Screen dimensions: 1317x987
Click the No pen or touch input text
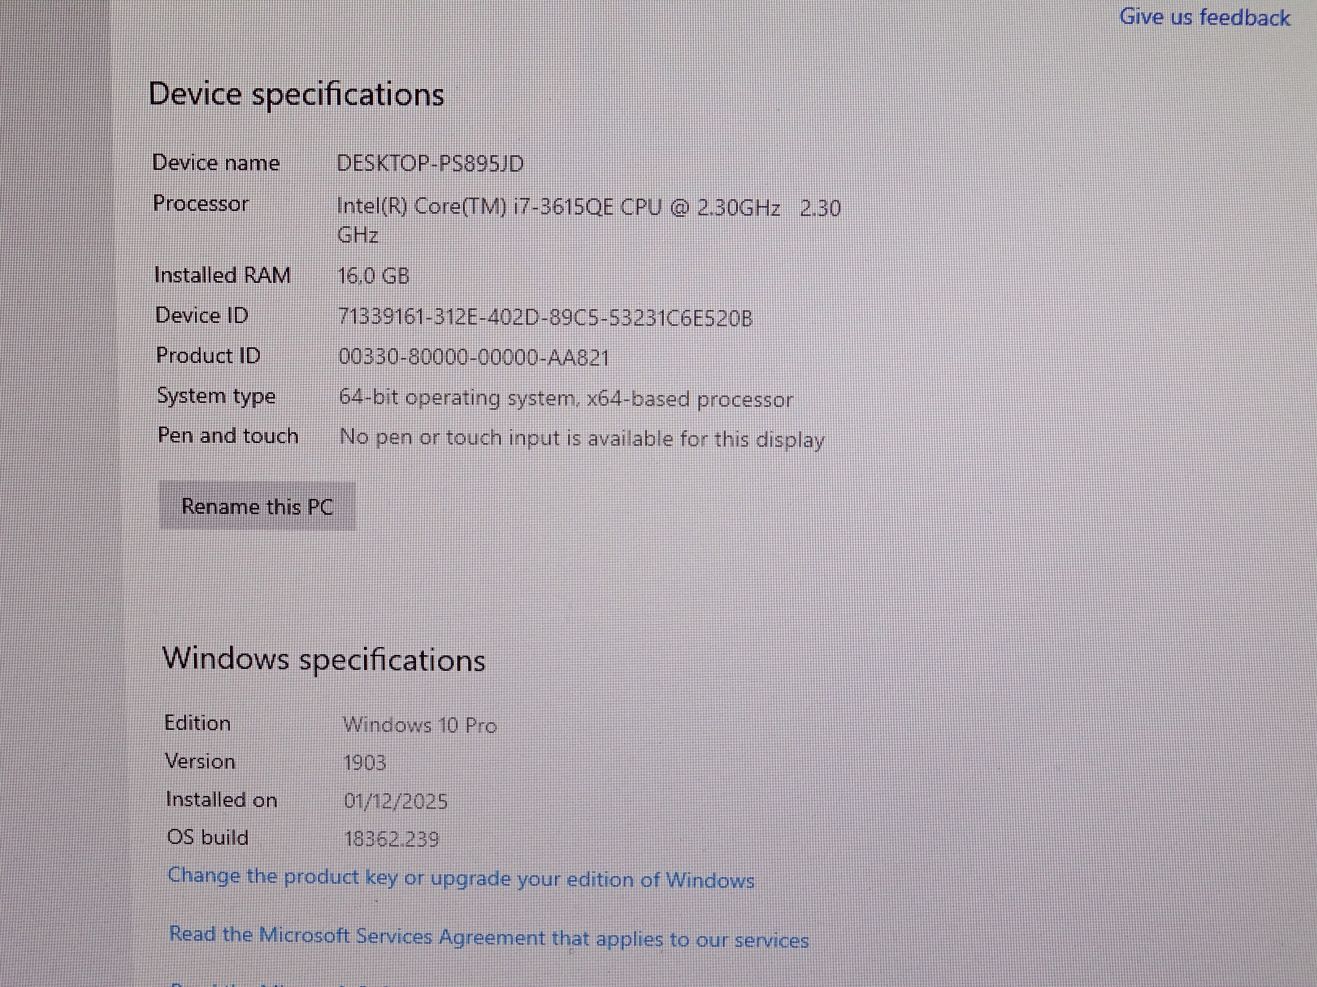tap(581, 439)
